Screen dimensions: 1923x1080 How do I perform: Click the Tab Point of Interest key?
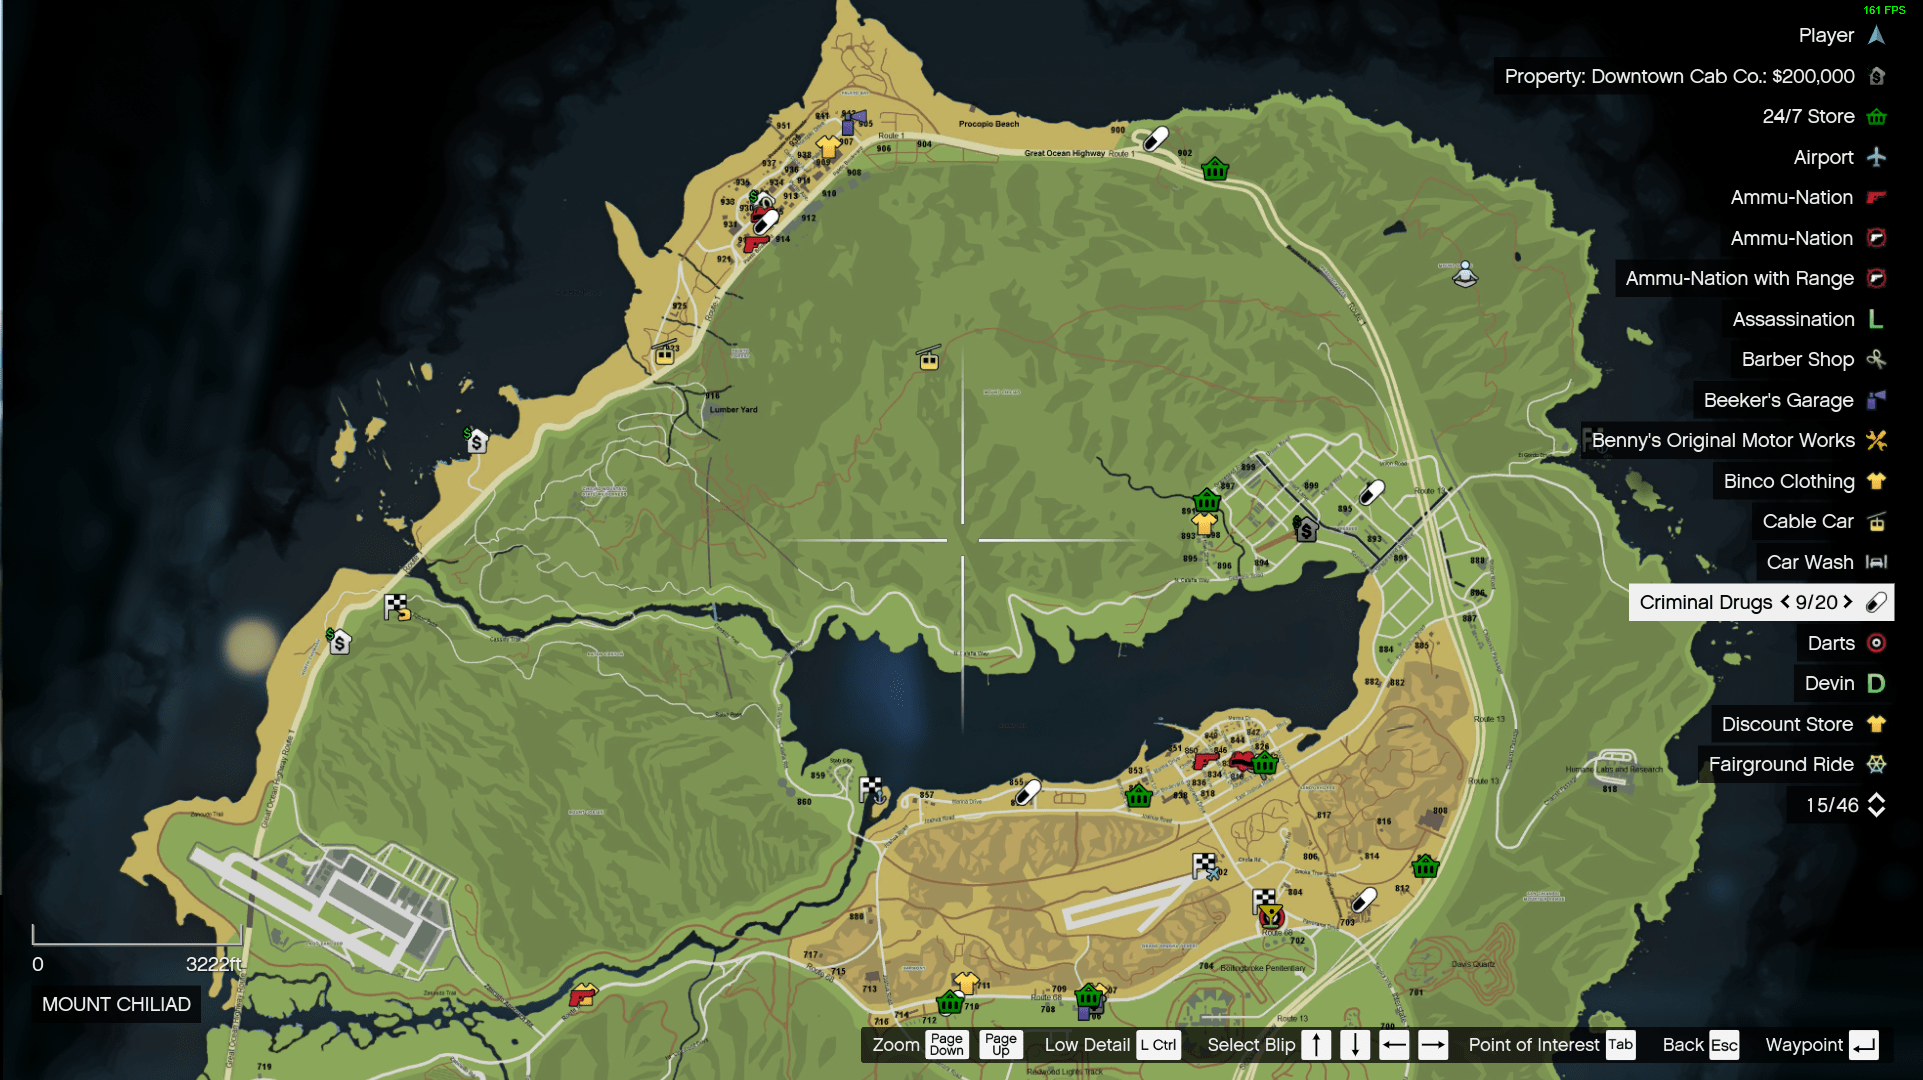pos(1620,1045)
